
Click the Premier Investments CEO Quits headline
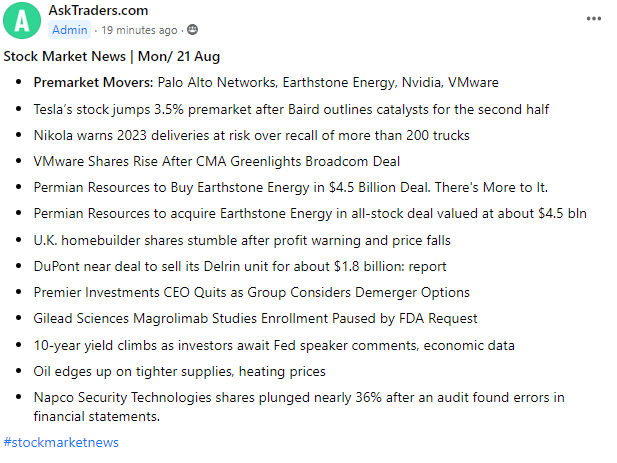[x=251, y=292]
